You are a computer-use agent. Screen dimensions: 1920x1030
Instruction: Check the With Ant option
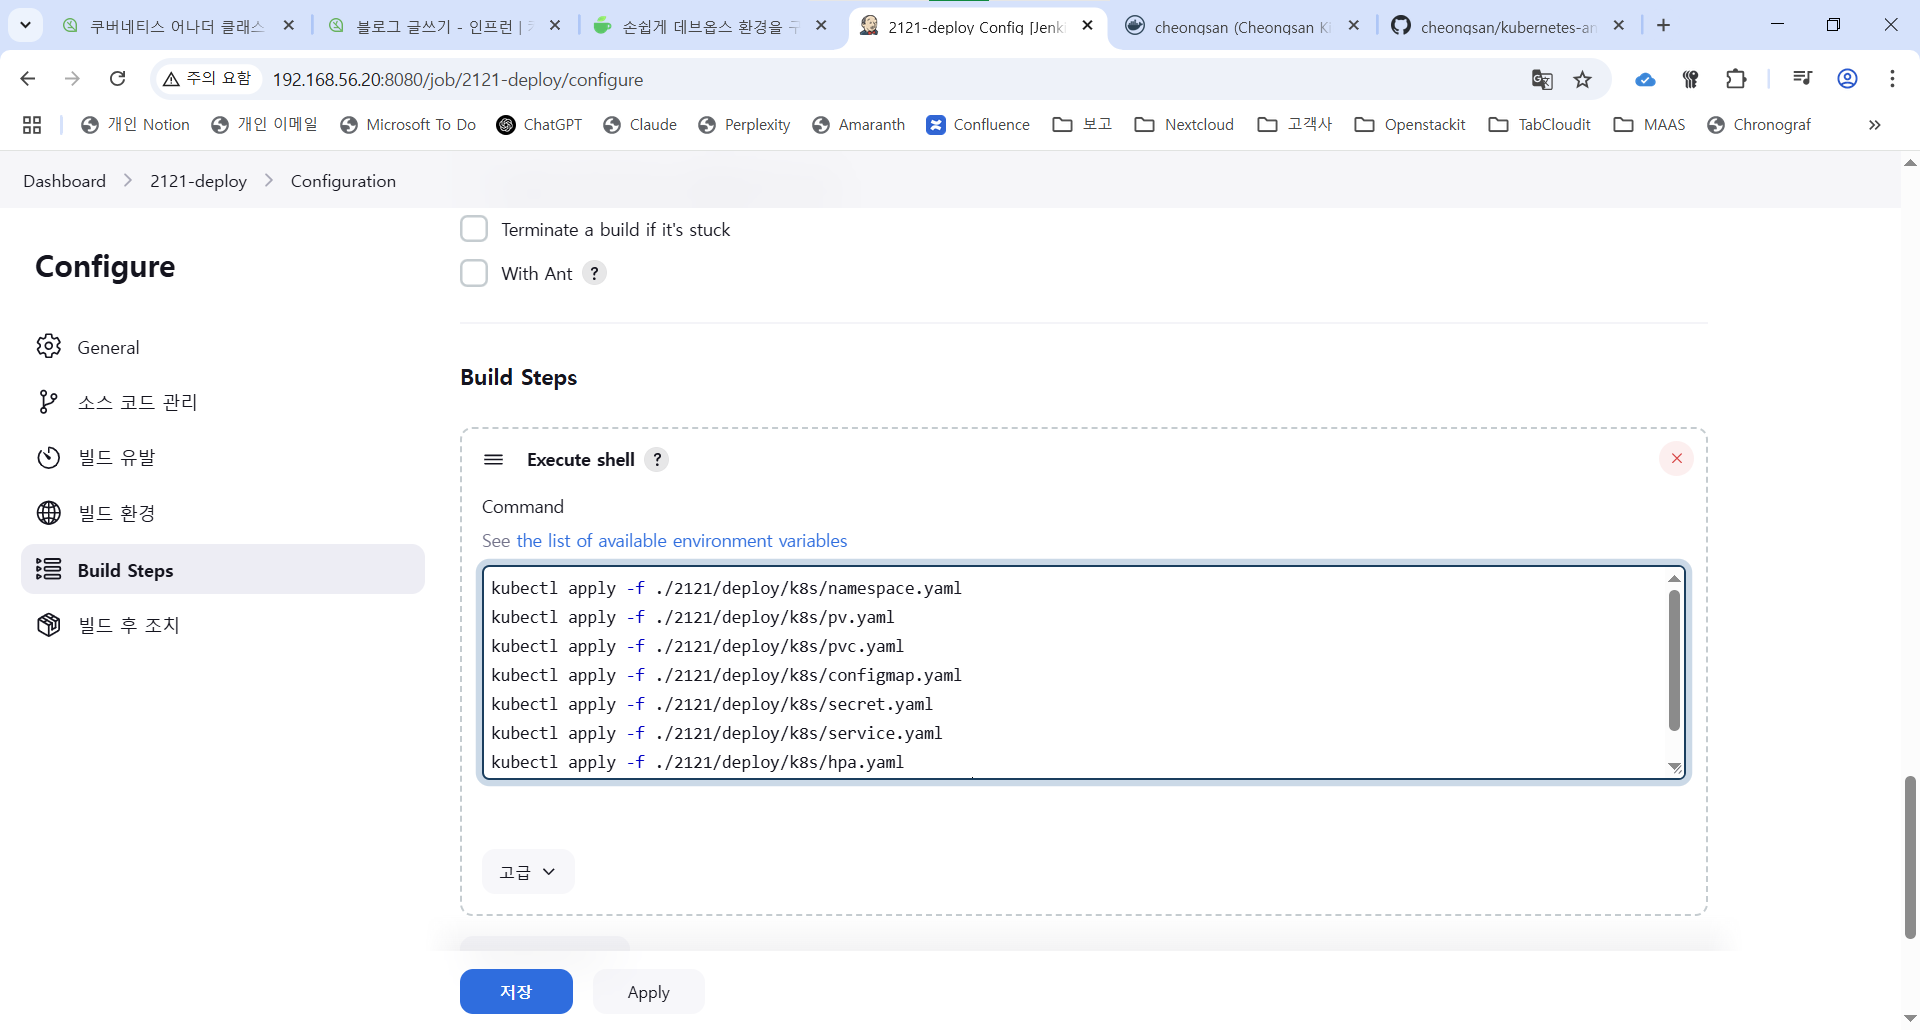click(474, 273)
